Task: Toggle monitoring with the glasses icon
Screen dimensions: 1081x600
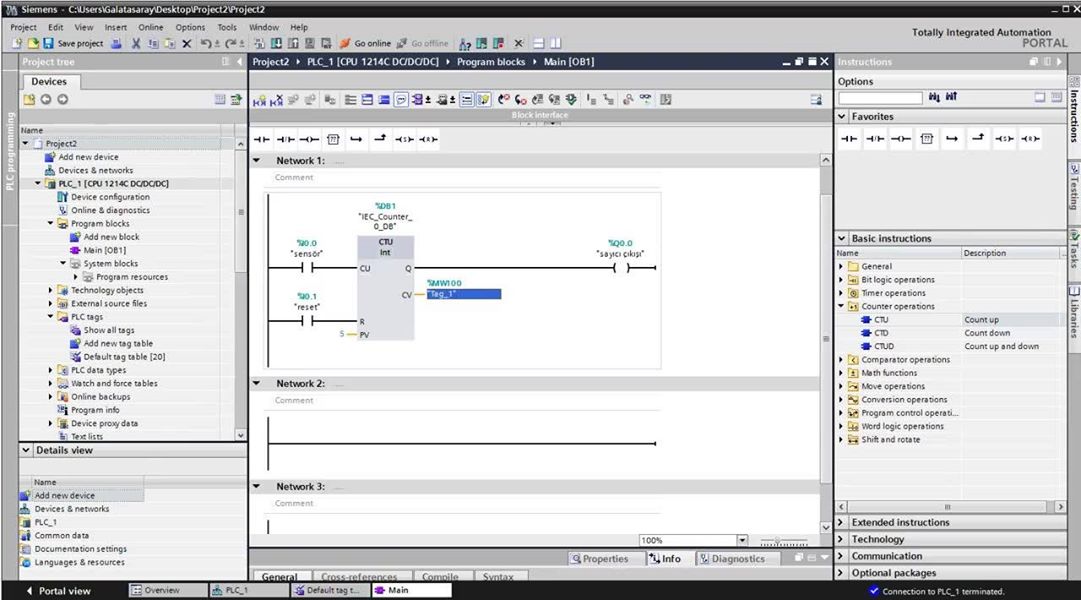Action: coord(645,99)
